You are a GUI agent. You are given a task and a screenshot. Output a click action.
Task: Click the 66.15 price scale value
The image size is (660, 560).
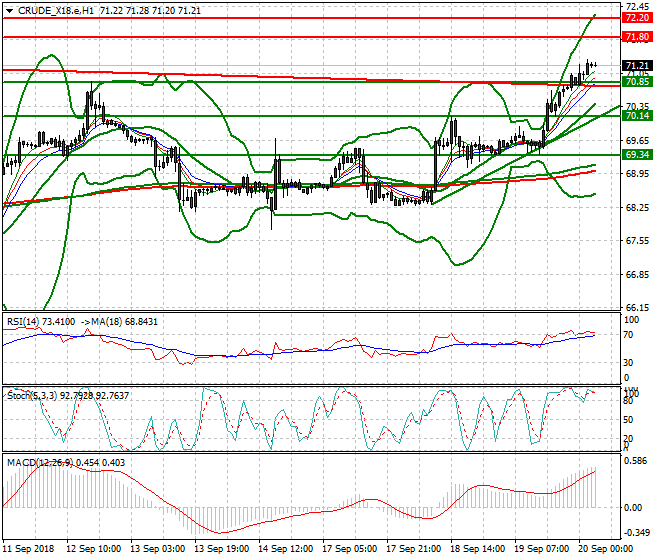pos(637,308)
